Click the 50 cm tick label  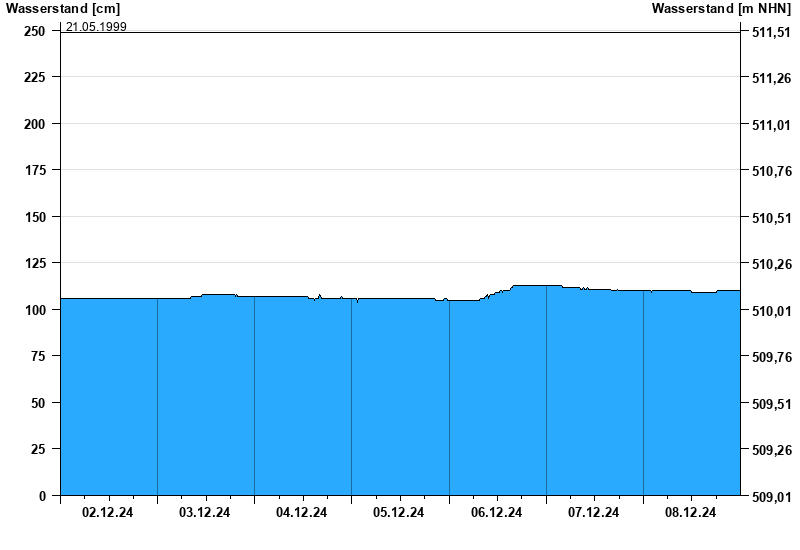pyautogui.click(x=39, y=403)
